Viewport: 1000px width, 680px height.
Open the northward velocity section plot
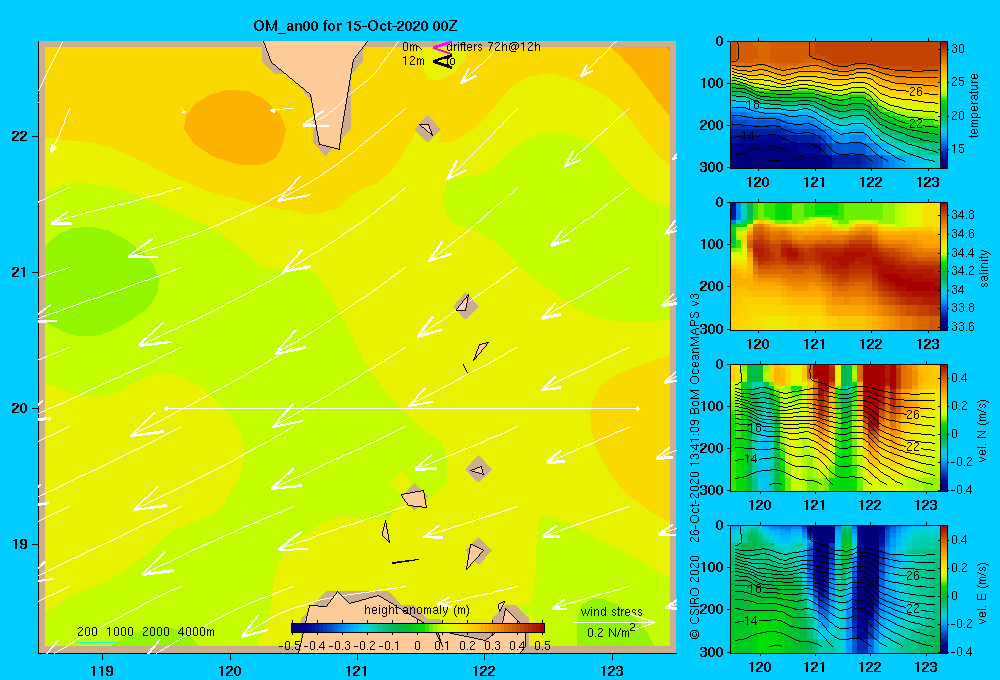click(x=835, y=427)
